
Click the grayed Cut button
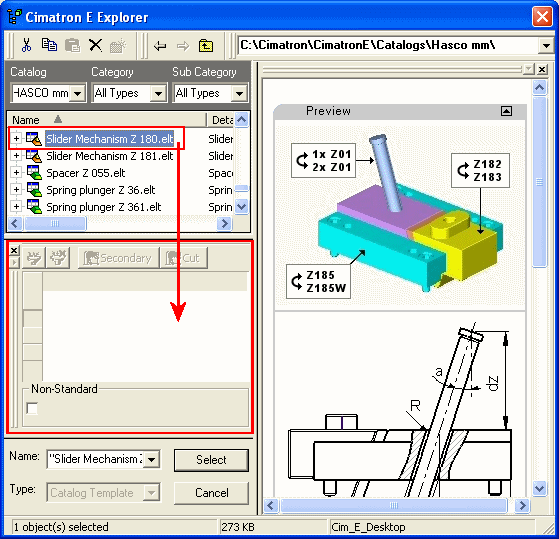[x=184, y=257]
